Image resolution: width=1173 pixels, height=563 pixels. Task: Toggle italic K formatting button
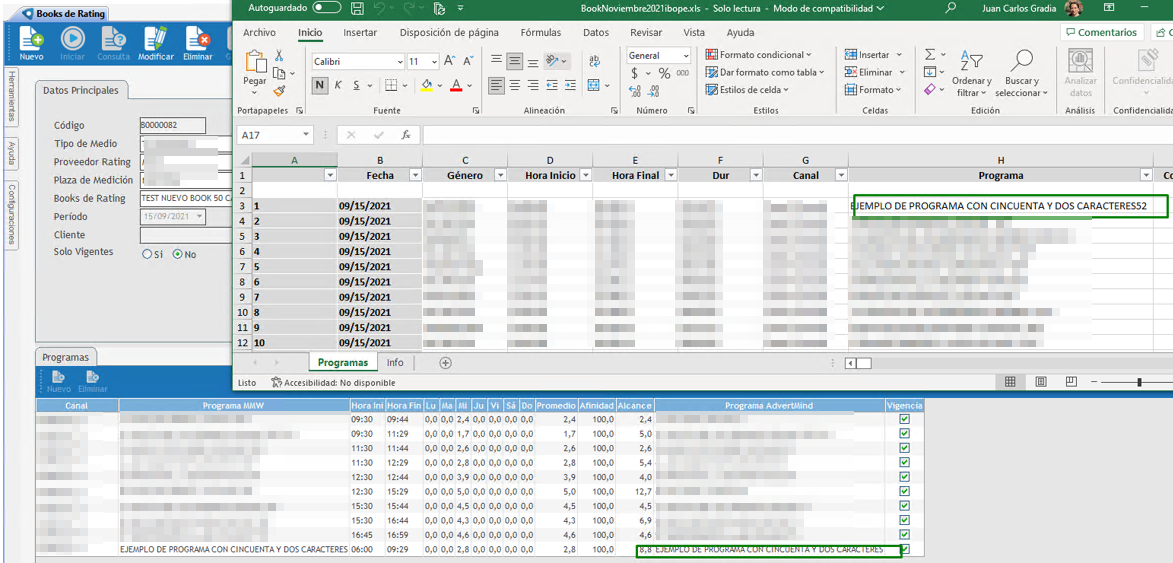338,85
